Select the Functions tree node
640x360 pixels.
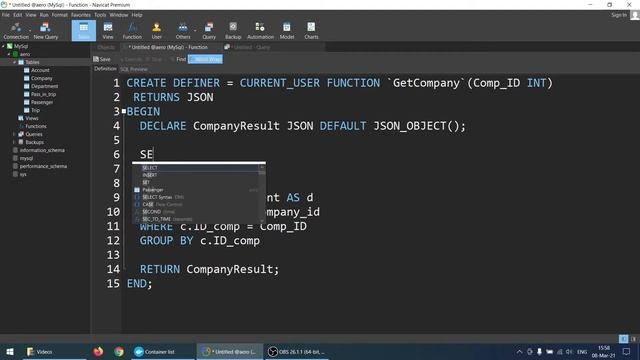tap(36, 126)
